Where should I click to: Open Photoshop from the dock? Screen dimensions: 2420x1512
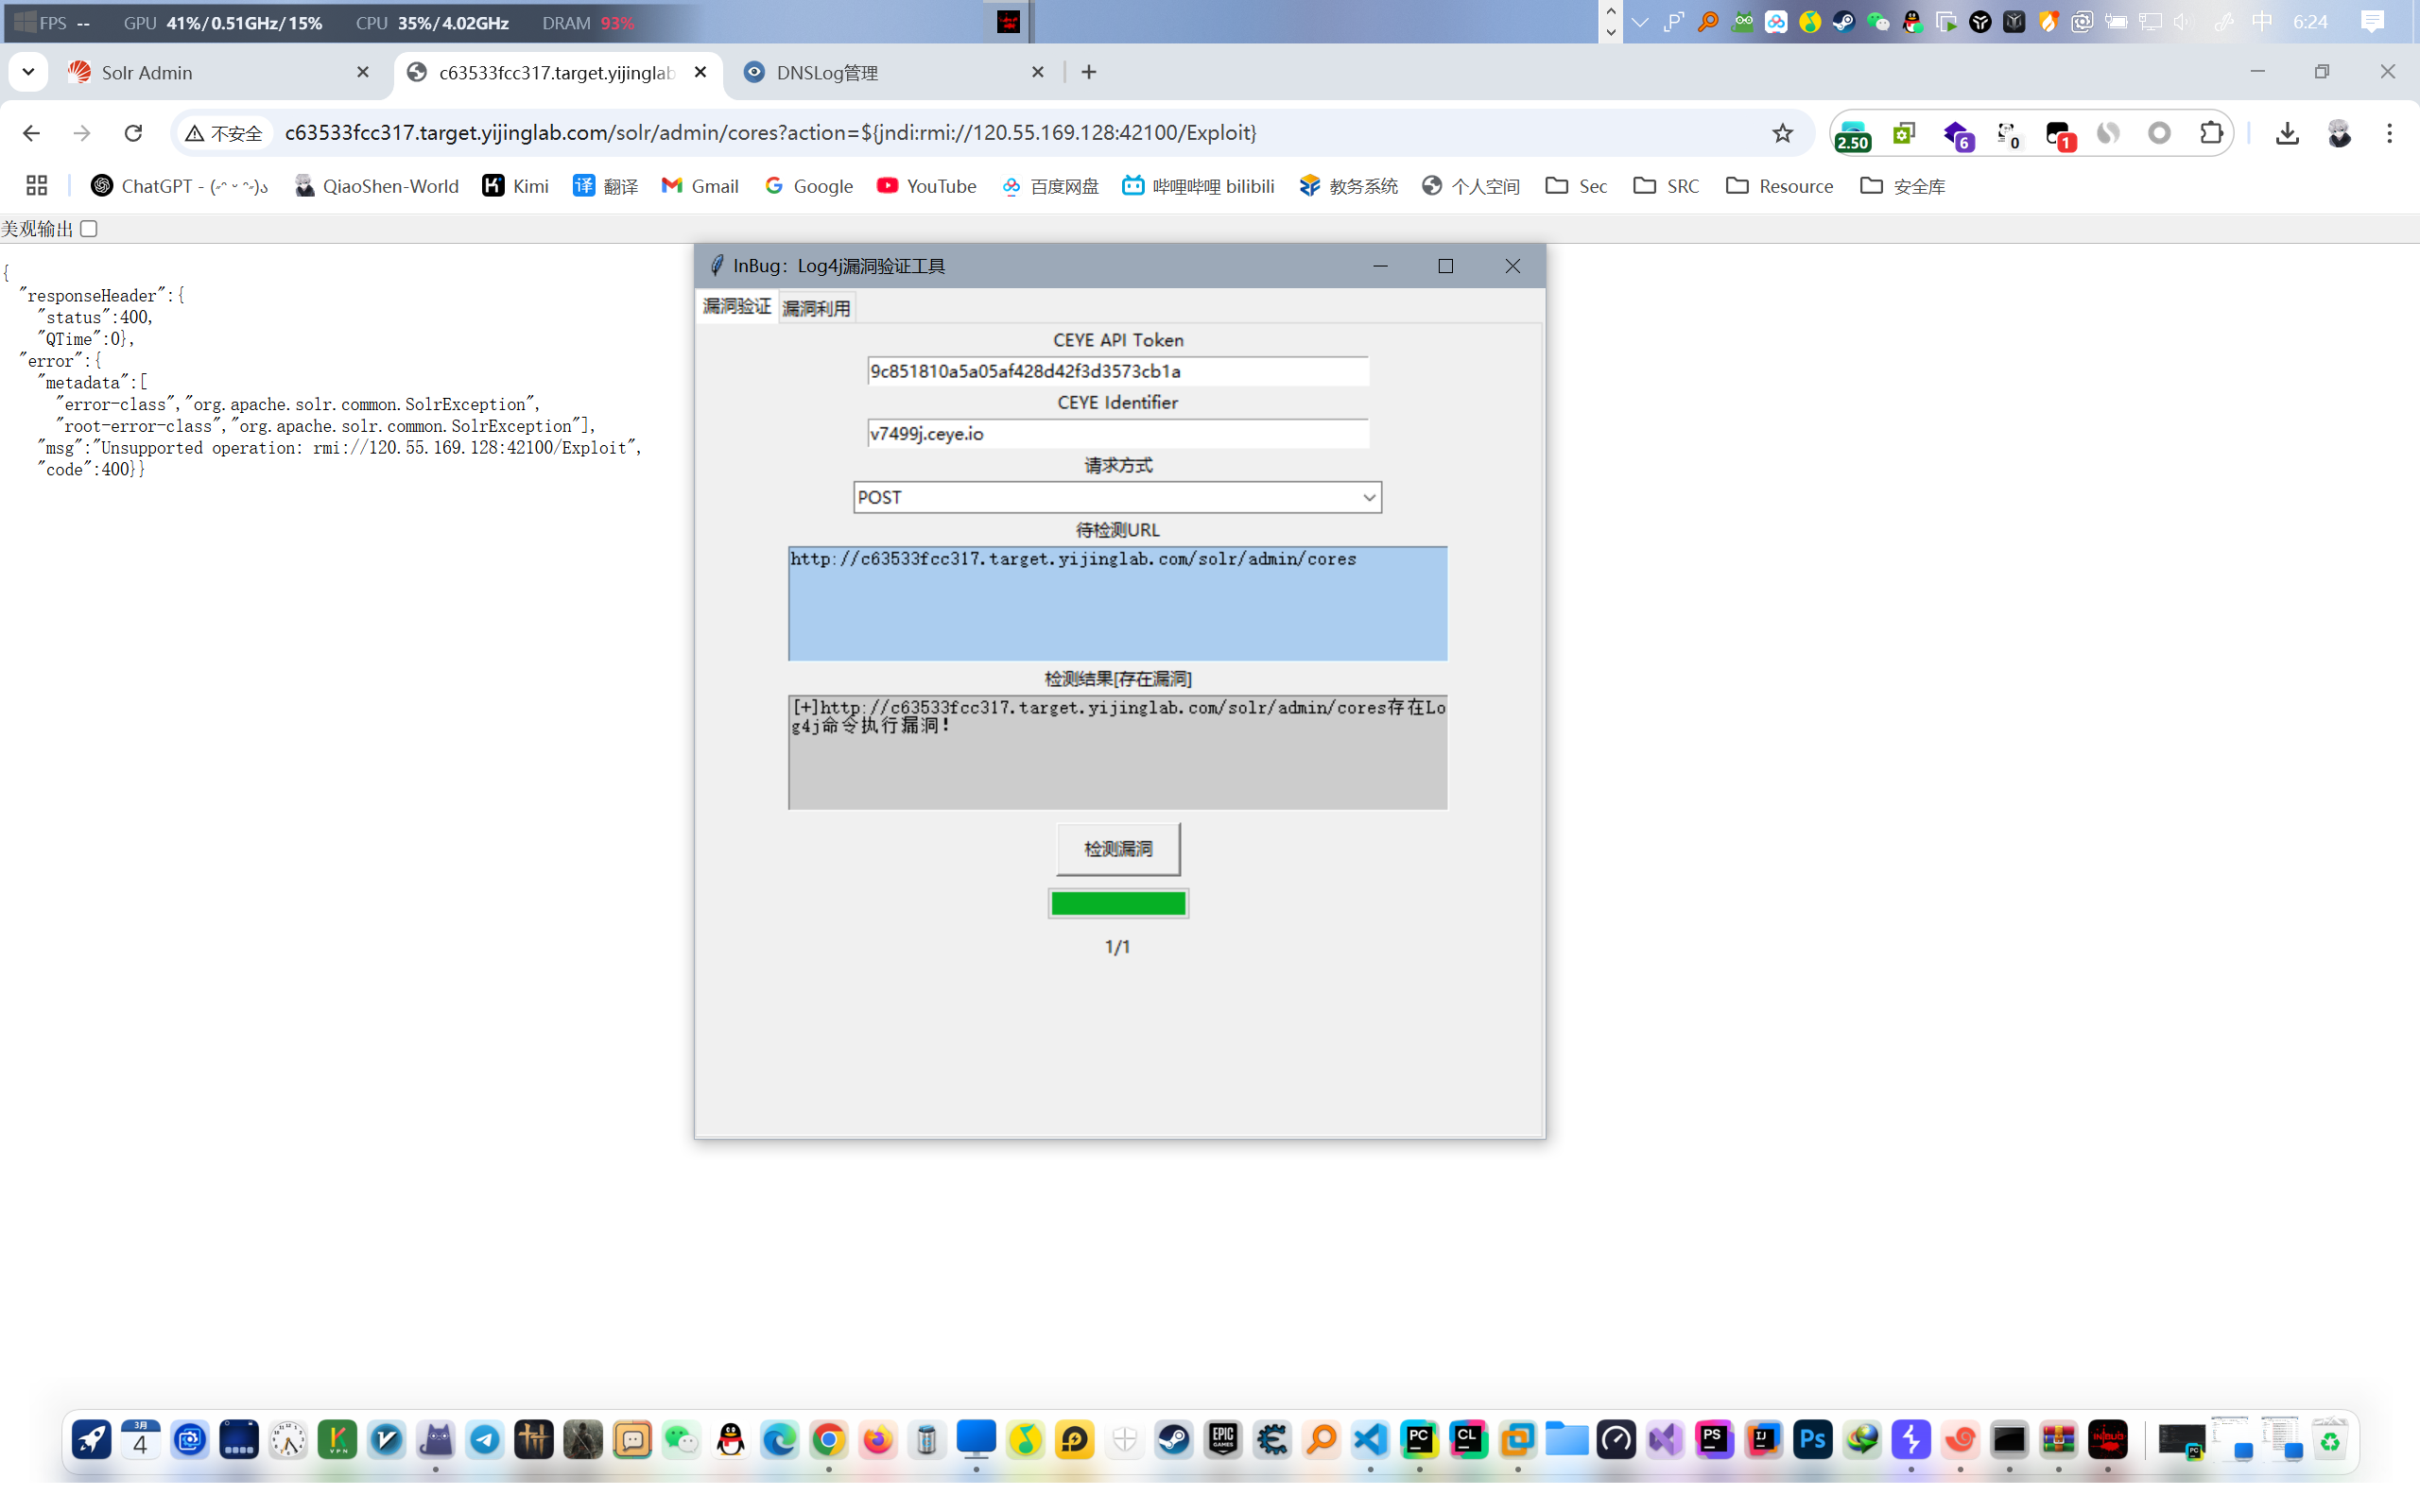coord(1812,1440)
